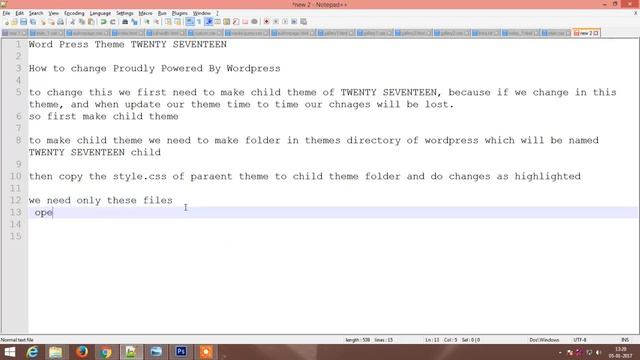This screenshot has height=360, width=640.
Task: Click the Stop Recording macro icon
Action: [x=276, y=22]
